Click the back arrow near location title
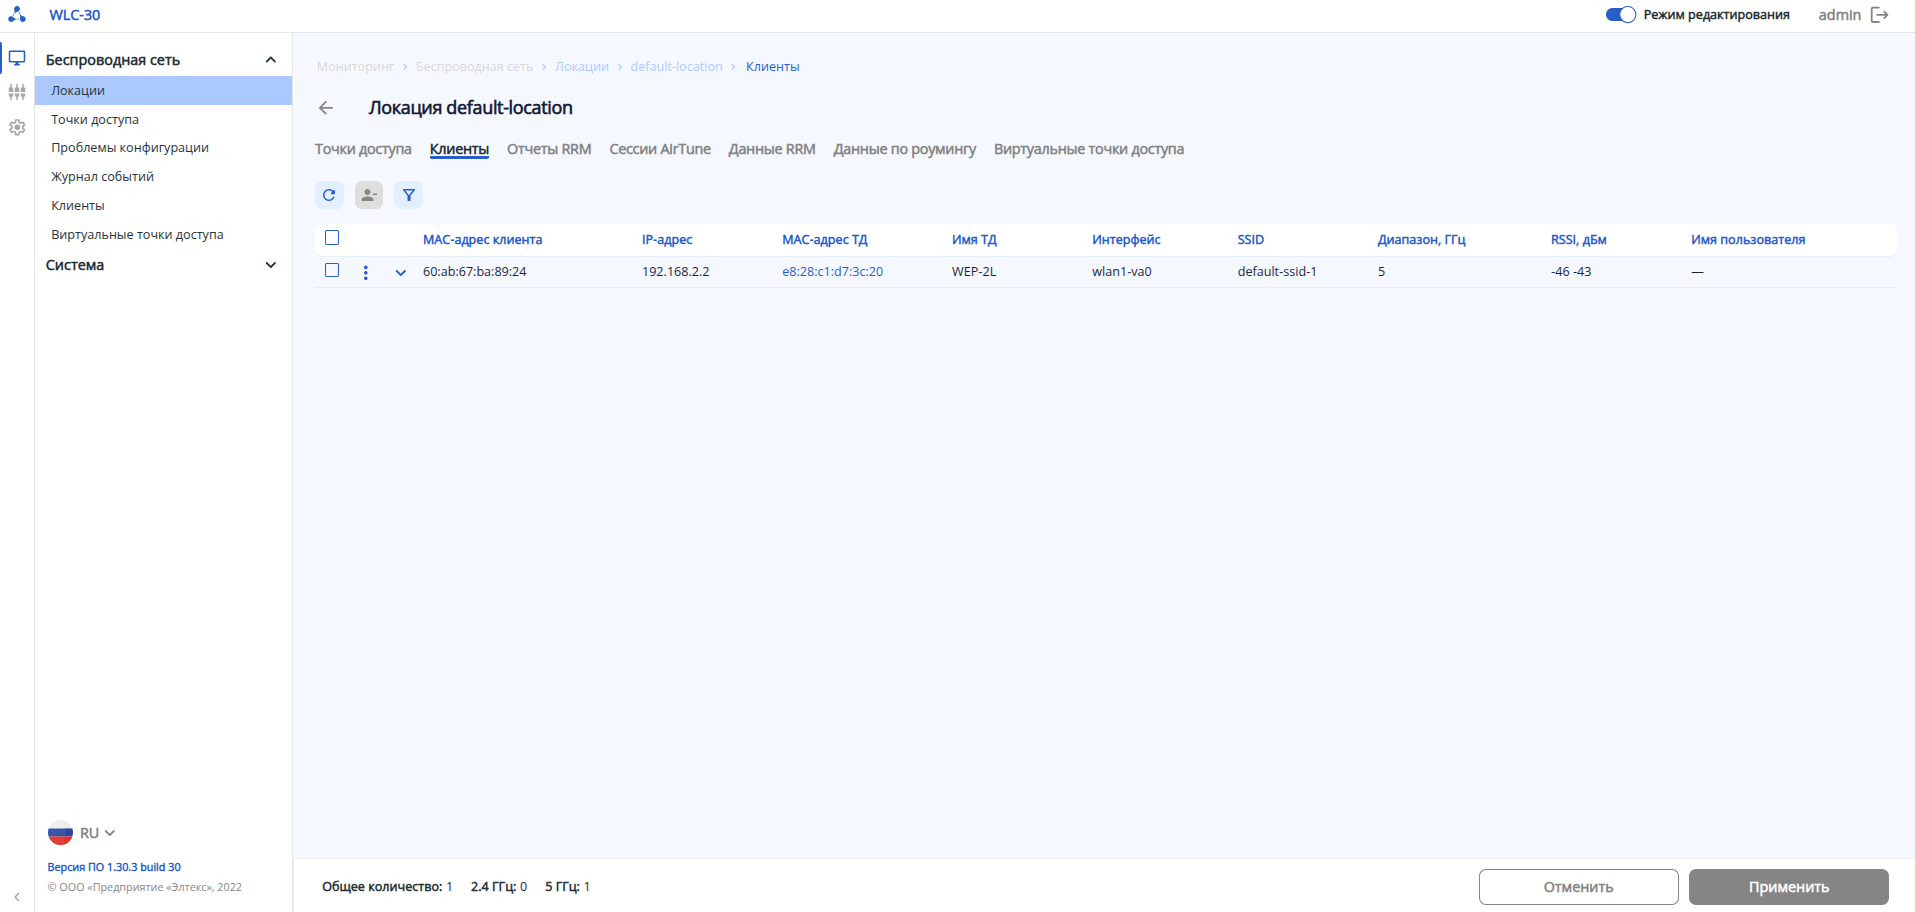The image size is (1915, 912). pos(326,108)
